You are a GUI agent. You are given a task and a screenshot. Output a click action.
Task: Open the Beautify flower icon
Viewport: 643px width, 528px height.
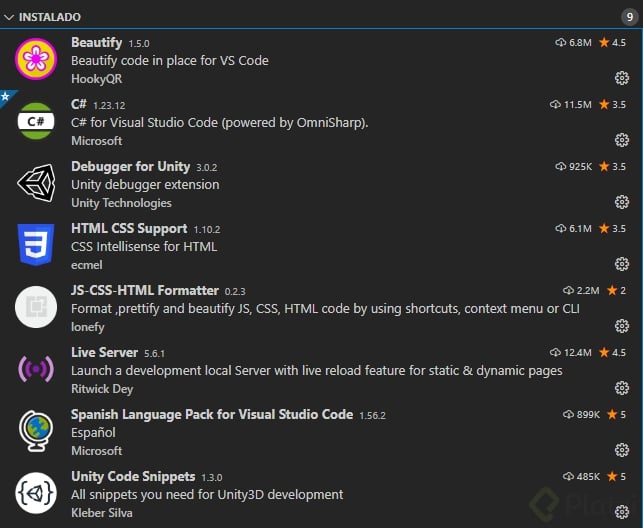(36, 59)
